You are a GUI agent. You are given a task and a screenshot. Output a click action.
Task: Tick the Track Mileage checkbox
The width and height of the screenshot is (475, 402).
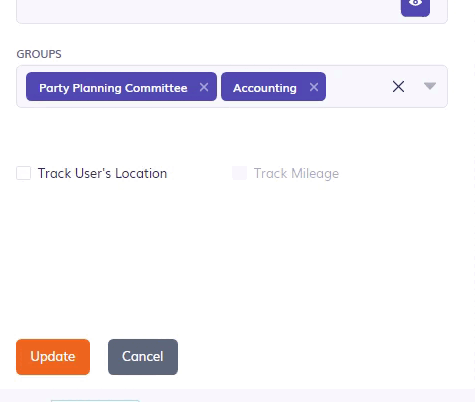coord(239,173)
